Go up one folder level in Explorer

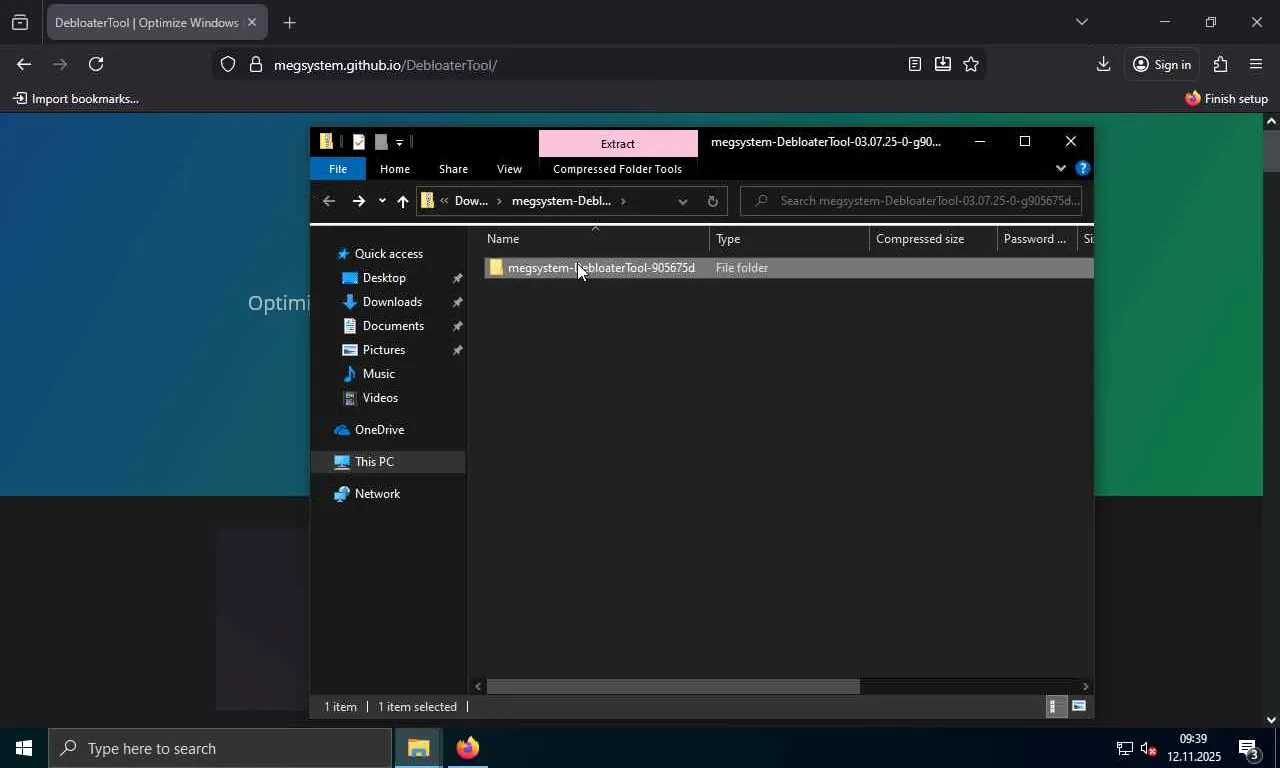point(402,201)
